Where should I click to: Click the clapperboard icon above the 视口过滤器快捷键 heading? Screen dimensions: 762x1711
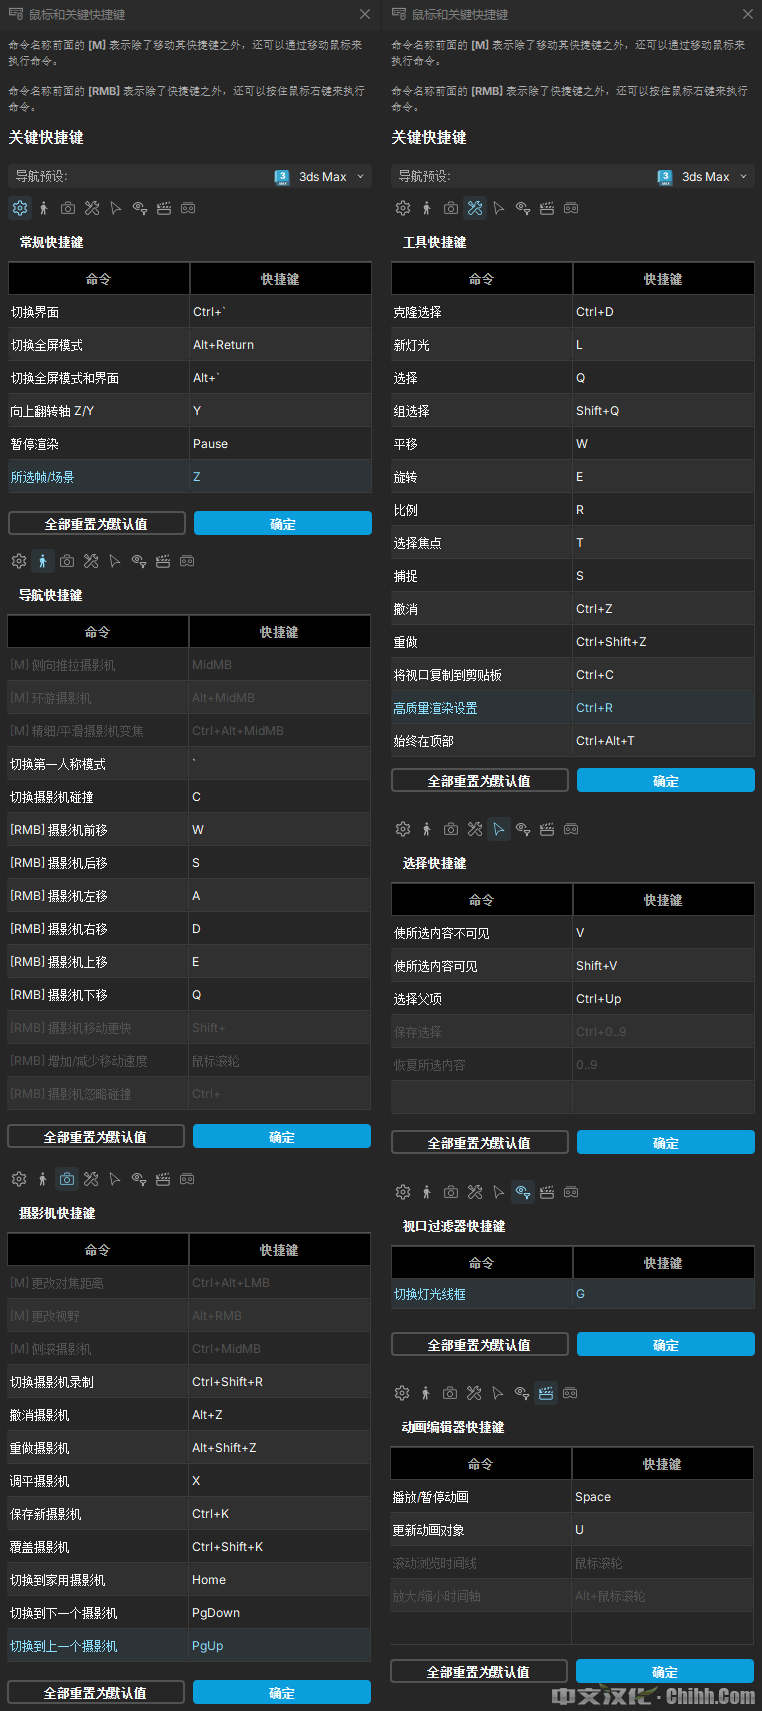[547, 1192]
